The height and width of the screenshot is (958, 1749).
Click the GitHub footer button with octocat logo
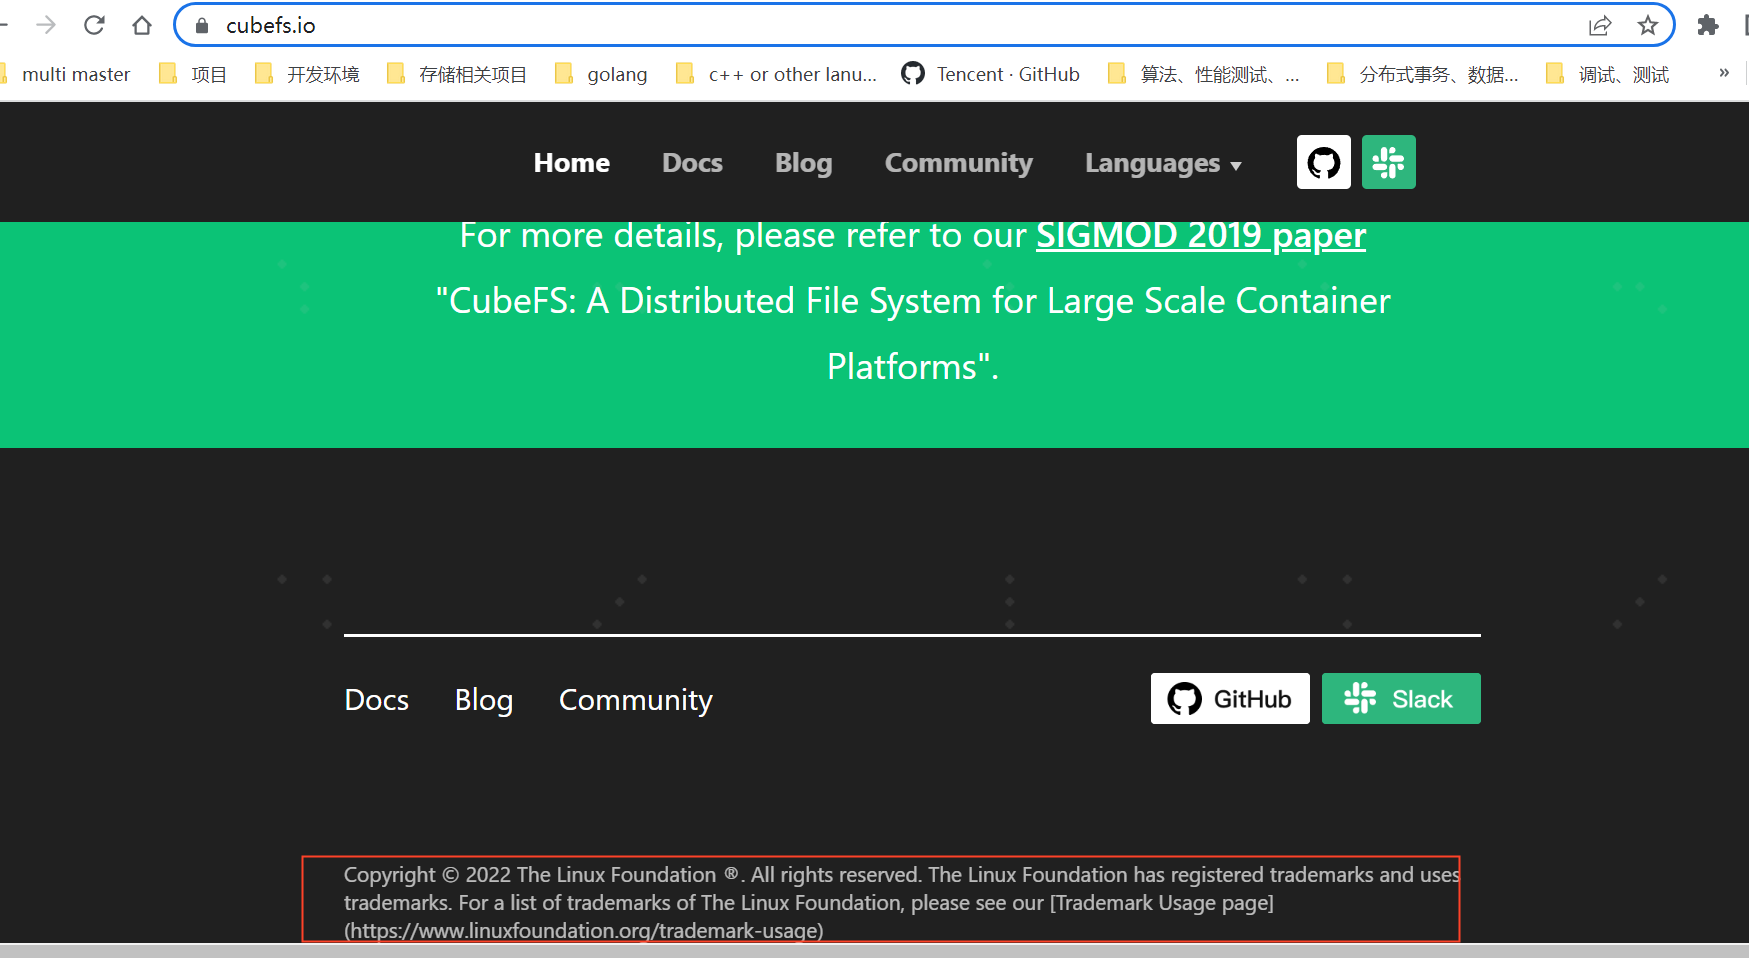pos(1229,698)
